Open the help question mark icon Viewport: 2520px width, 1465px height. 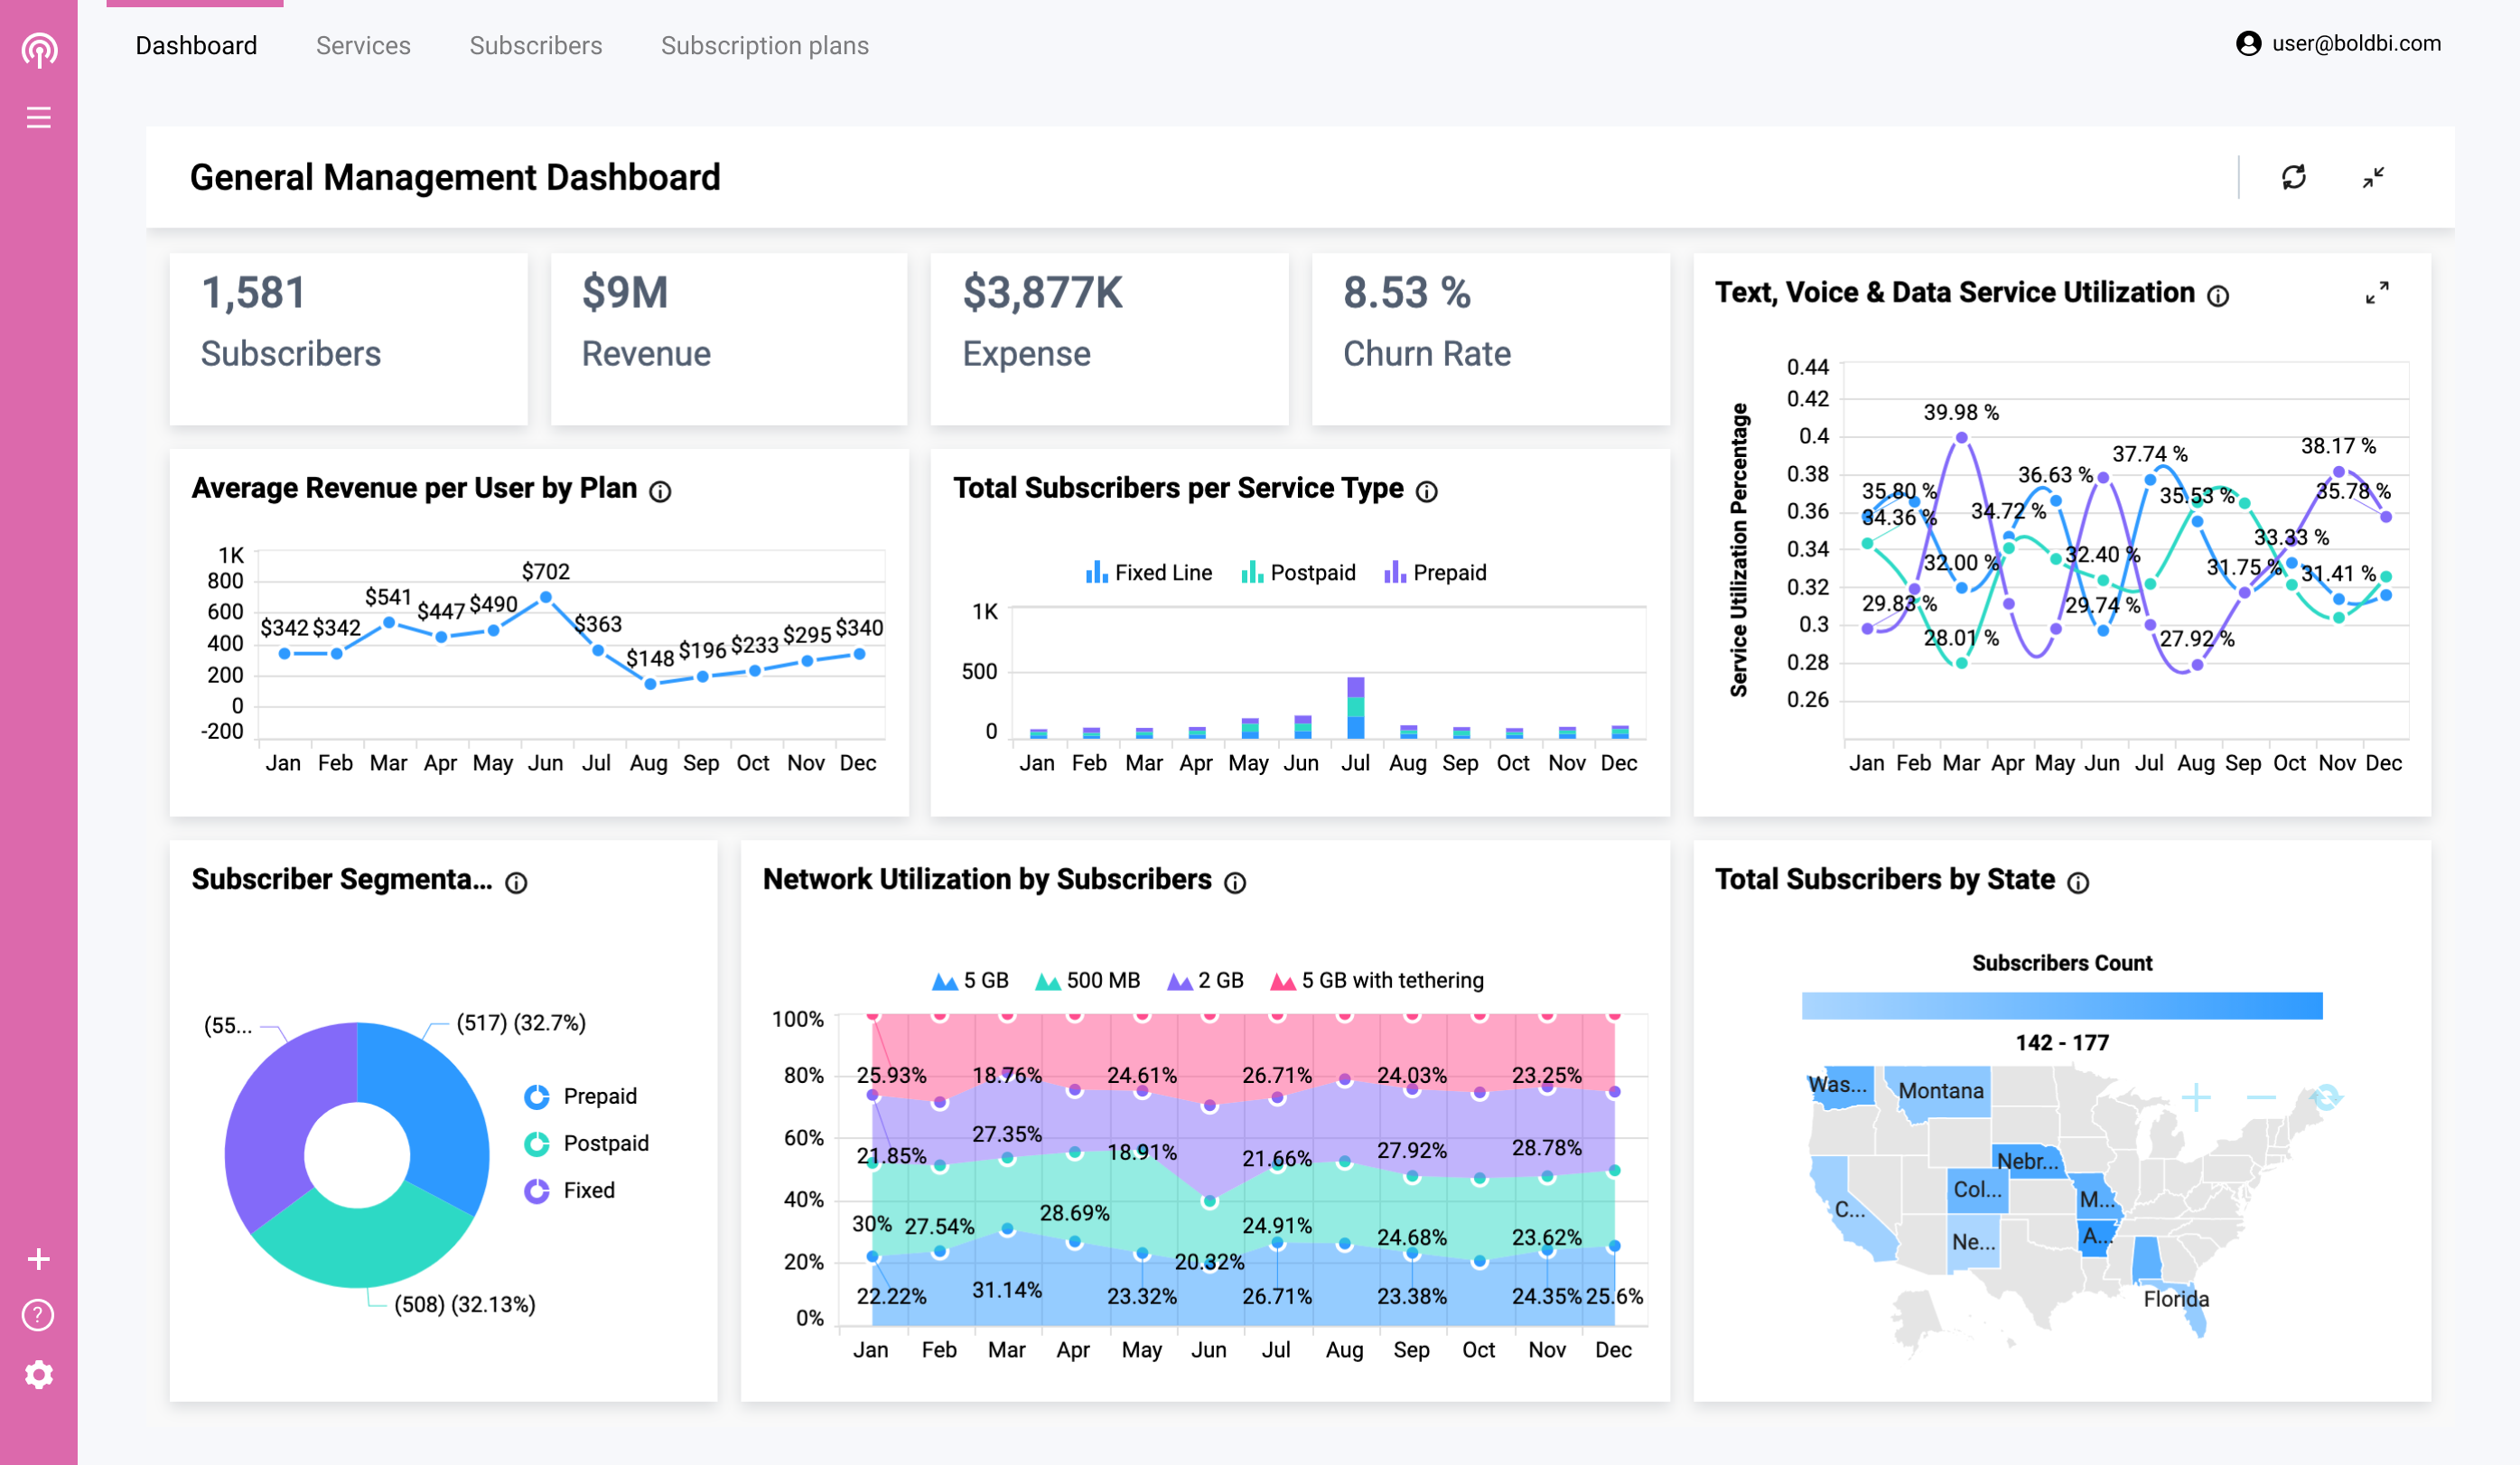[38, 1315]
